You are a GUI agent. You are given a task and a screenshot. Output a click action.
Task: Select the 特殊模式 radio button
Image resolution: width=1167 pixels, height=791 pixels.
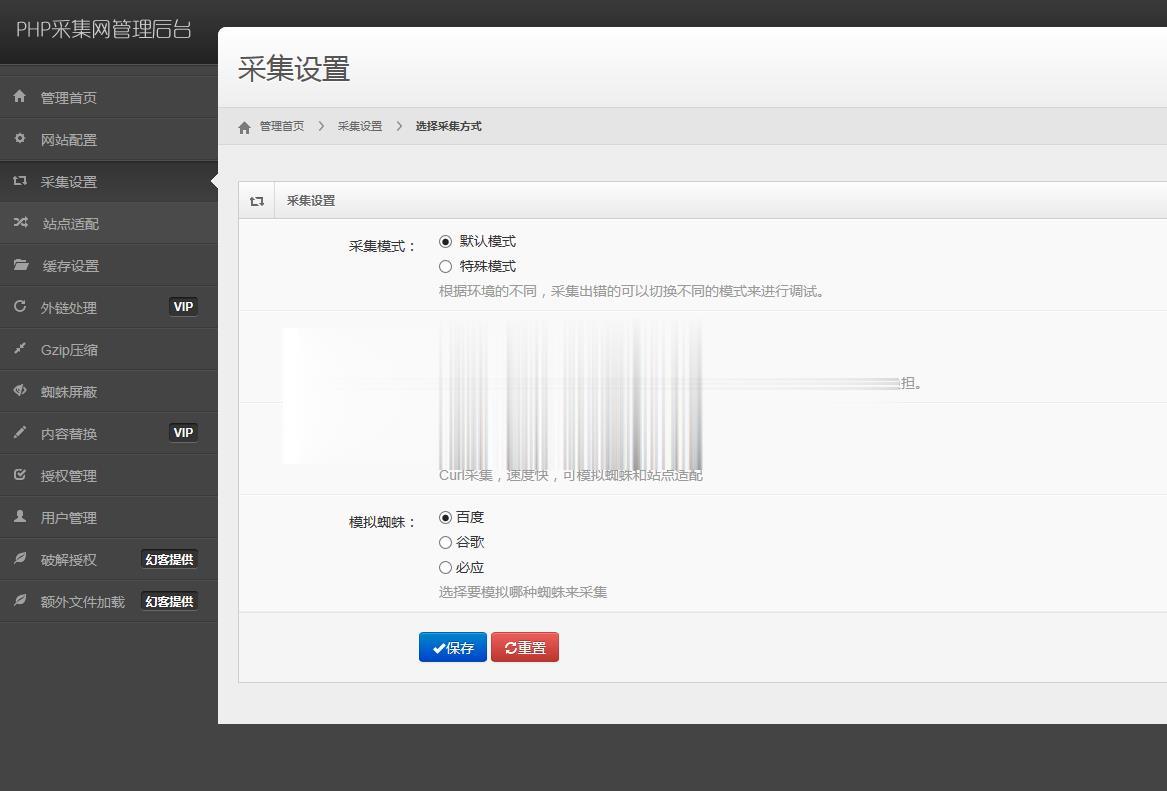tap(445, 266)
